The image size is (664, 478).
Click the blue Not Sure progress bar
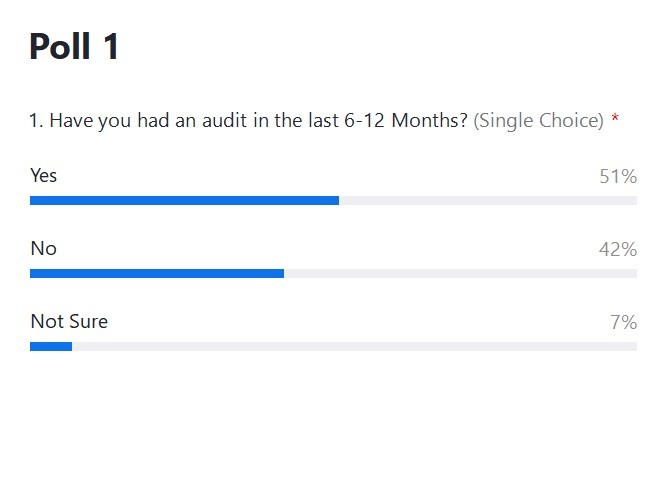(51, 347)
